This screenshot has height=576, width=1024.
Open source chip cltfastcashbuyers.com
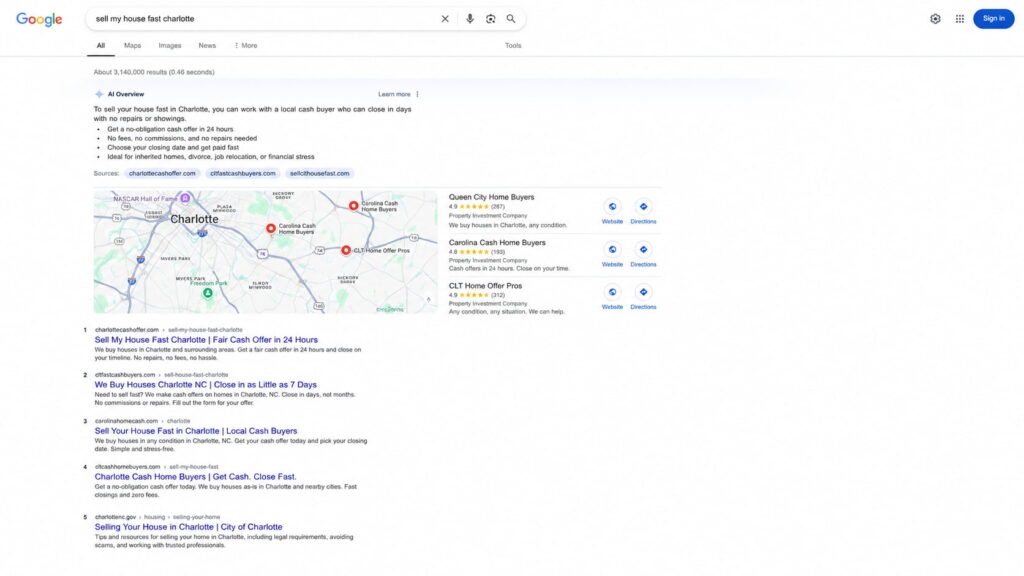pyautogui.click(x=243, y=174)
